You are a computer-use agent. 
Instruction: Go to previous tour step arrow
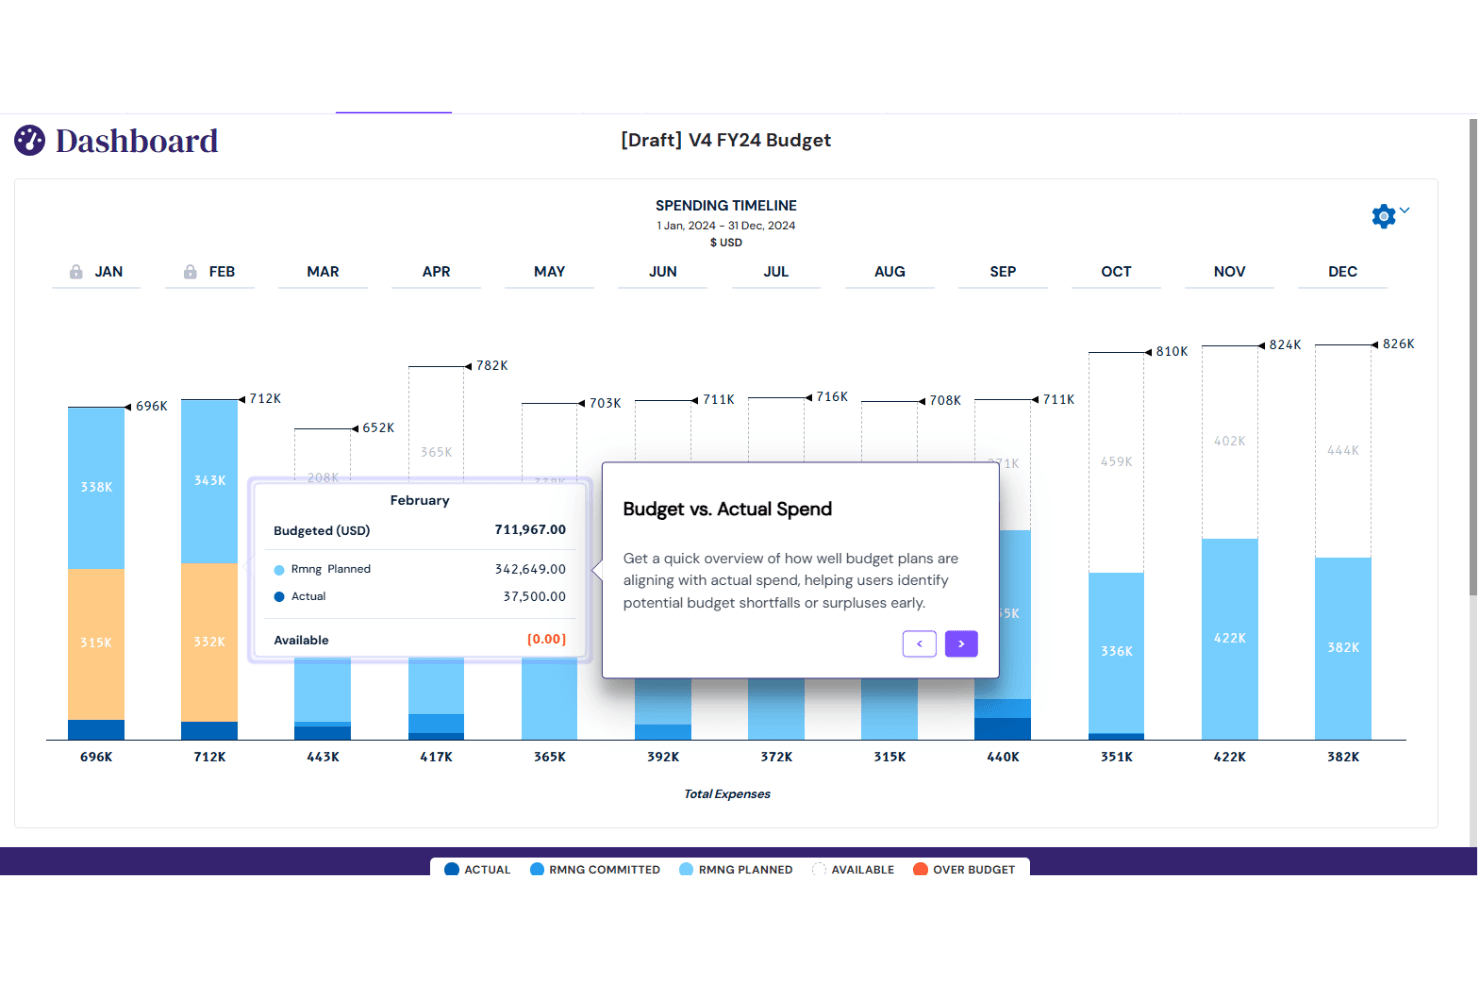pyautogui.click(x=919, y=644)
